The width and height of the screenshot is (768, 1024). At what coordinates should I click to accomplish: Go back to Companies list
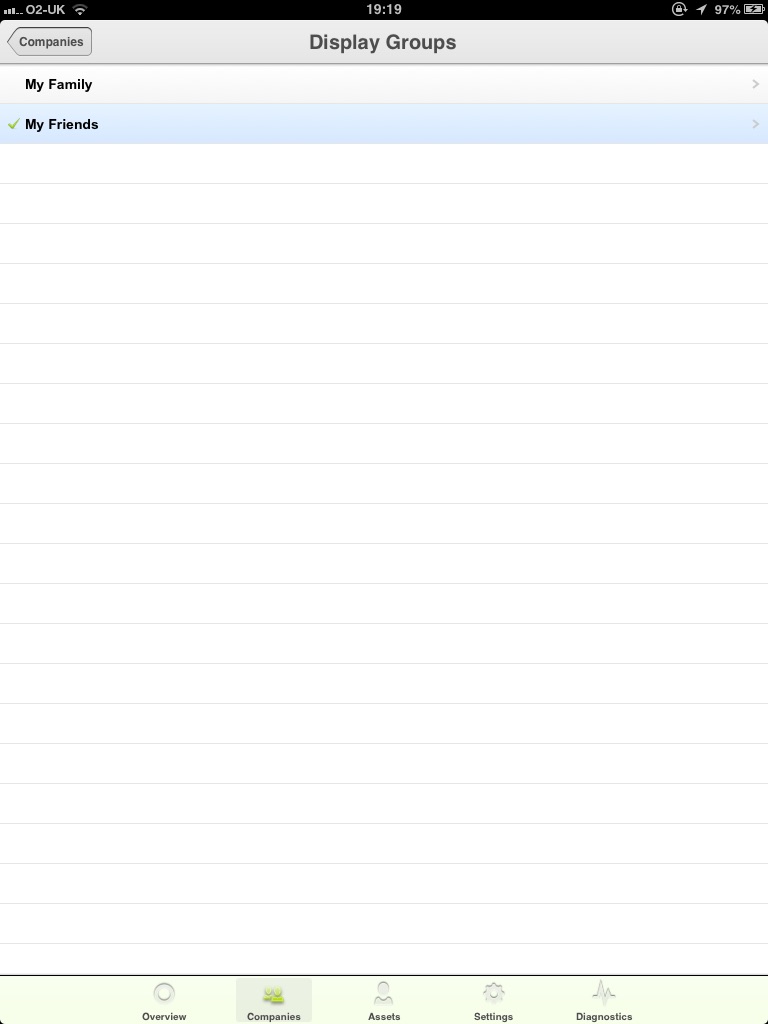(x=50, y=42)
